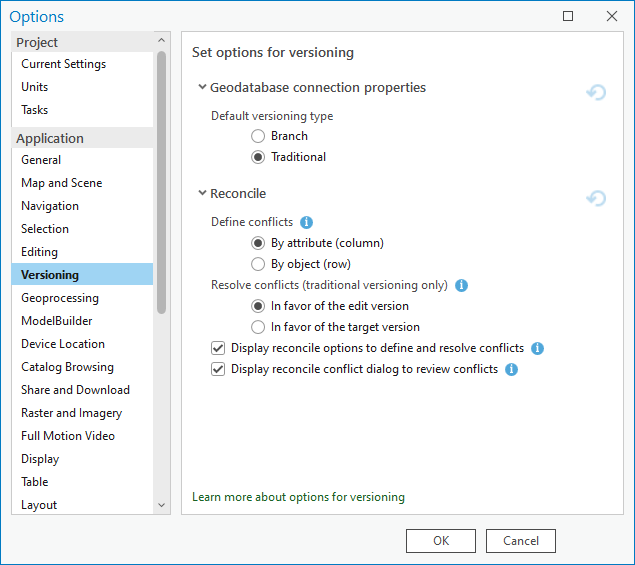Choose By object (row) conflict option
The width and height of the screenshot is (635, 565).
(x=258, y=264)
